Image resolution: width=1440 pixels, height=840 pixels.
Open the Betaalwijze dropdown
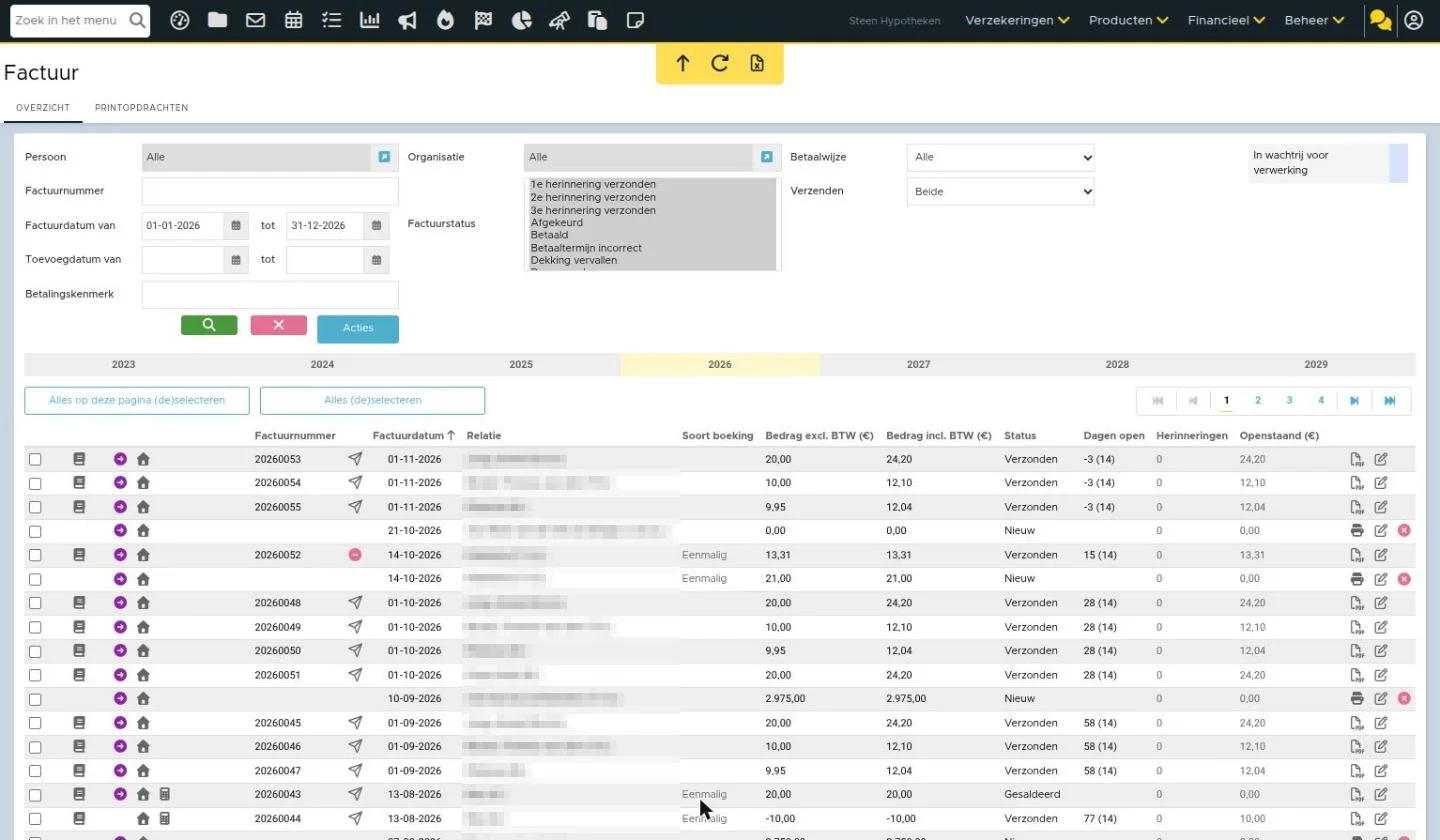1001,157
